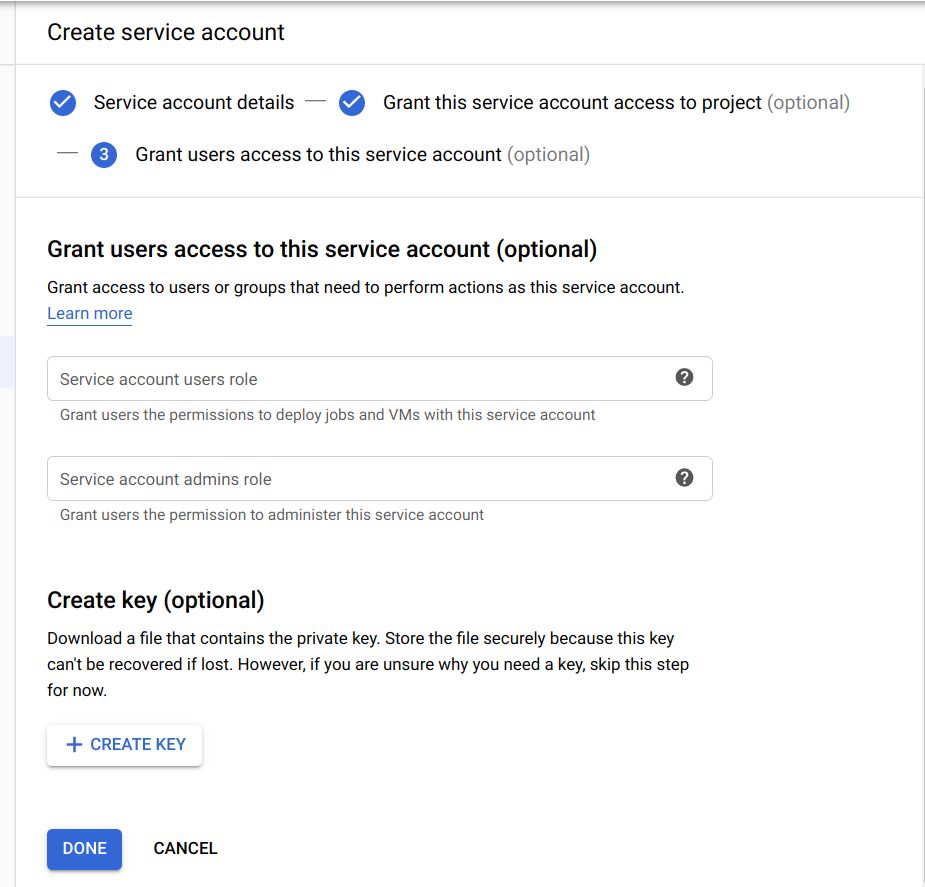Open the Learn more link
Image resolution: width=925 pixels, height=887 pixels.
click(90, 314)
